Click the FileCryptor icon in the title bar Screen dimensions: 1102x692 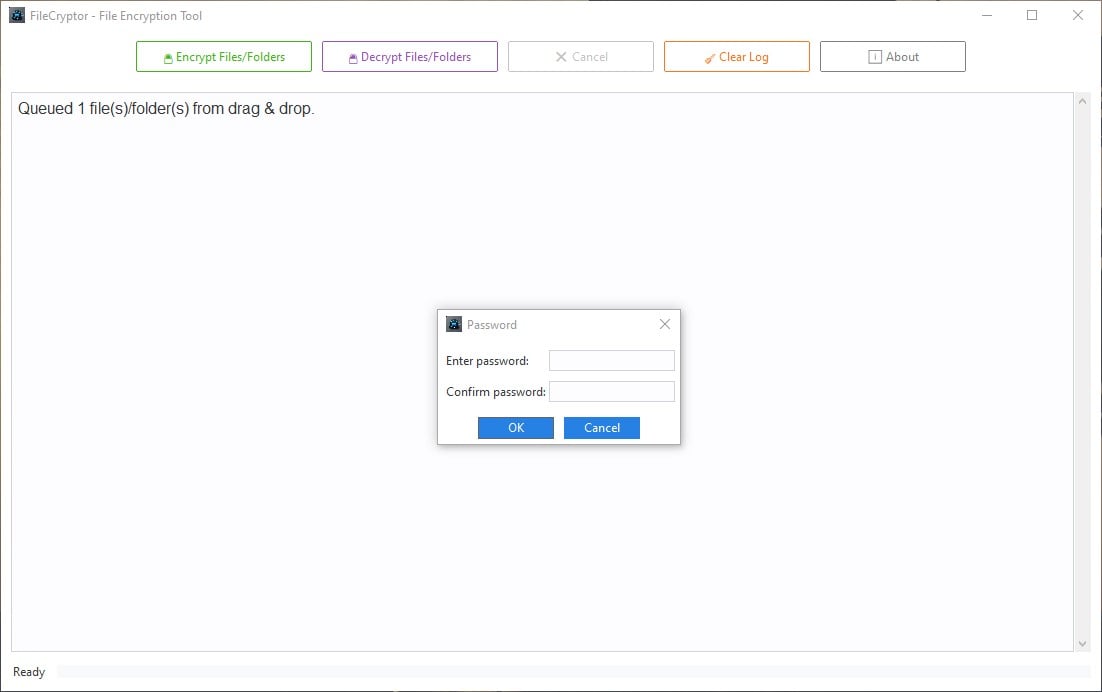16,15
